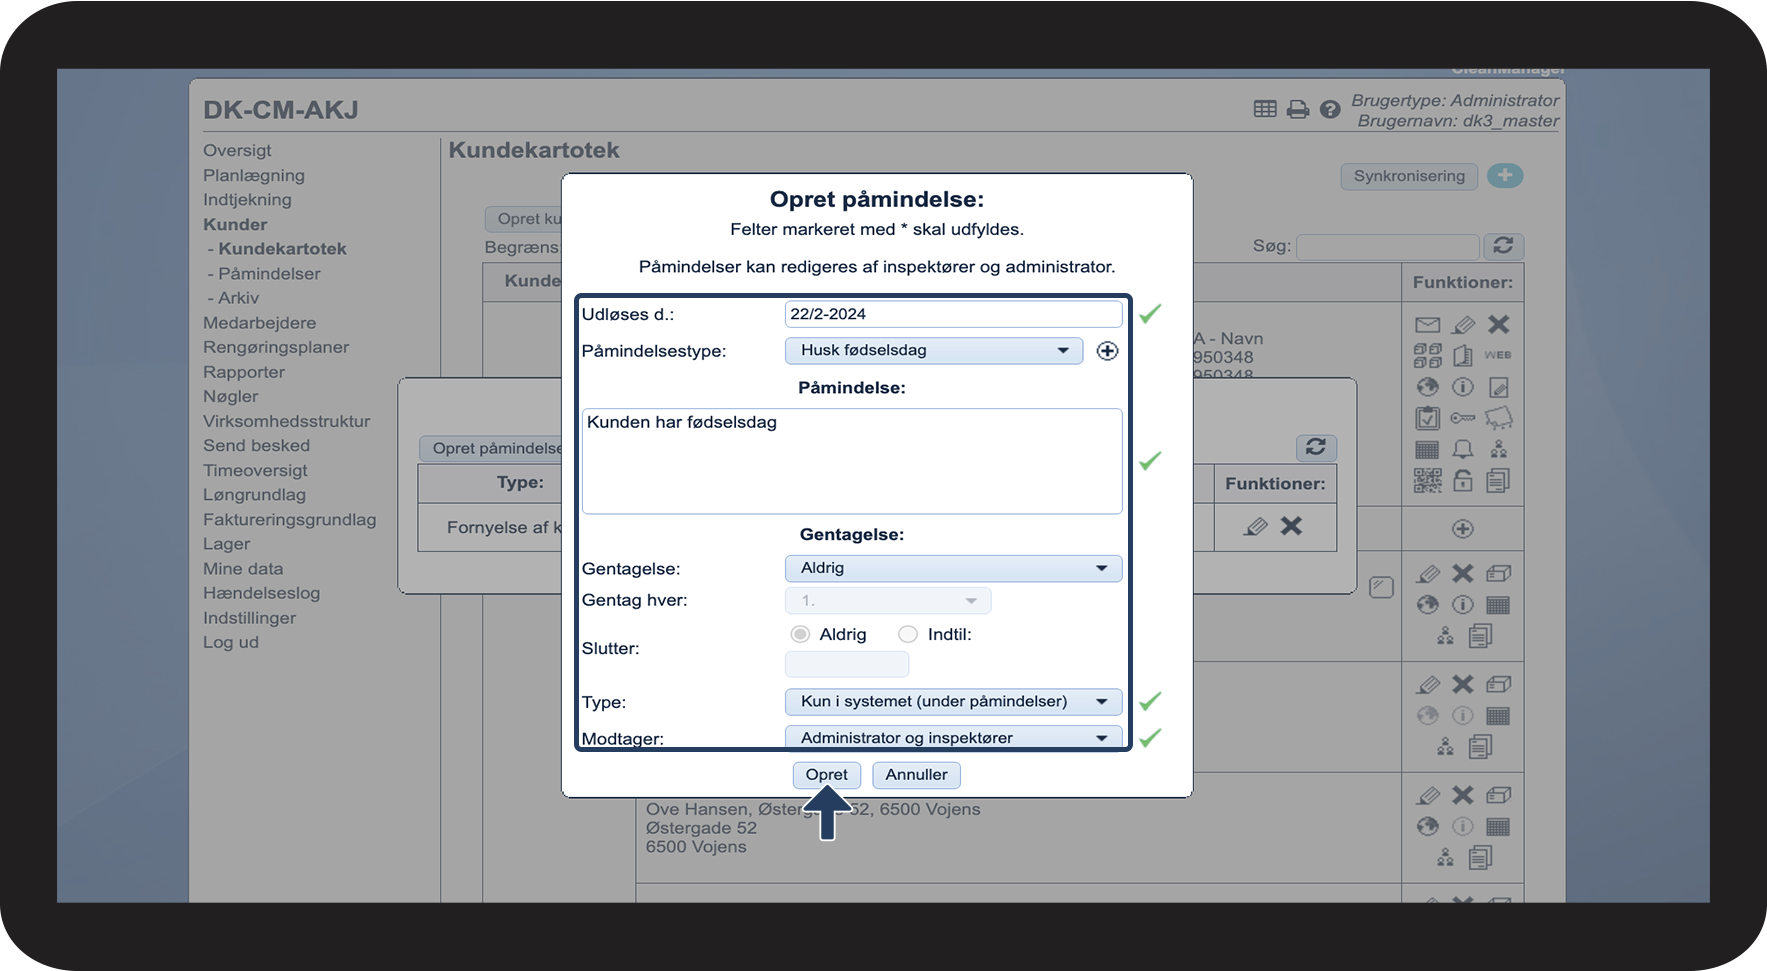Expand the Gentagelse dropdown set to Aldrig

click(x=953, y=568)
